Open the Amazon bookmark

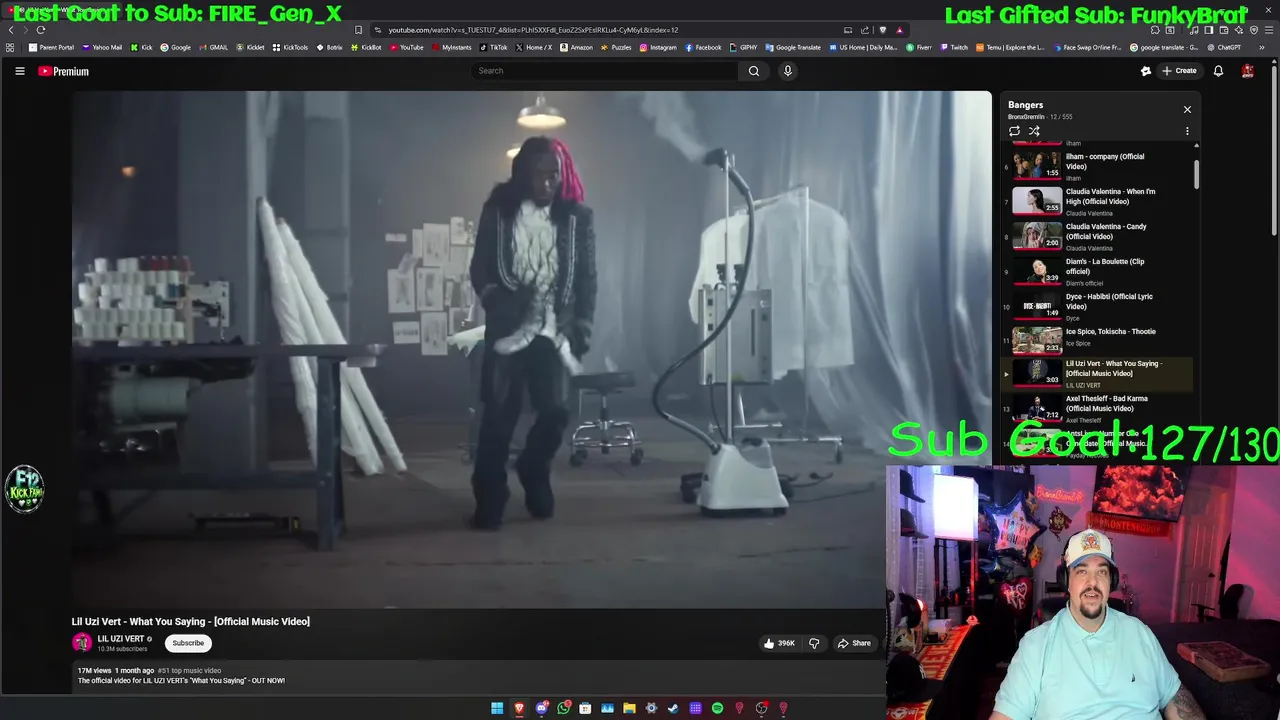577,47
